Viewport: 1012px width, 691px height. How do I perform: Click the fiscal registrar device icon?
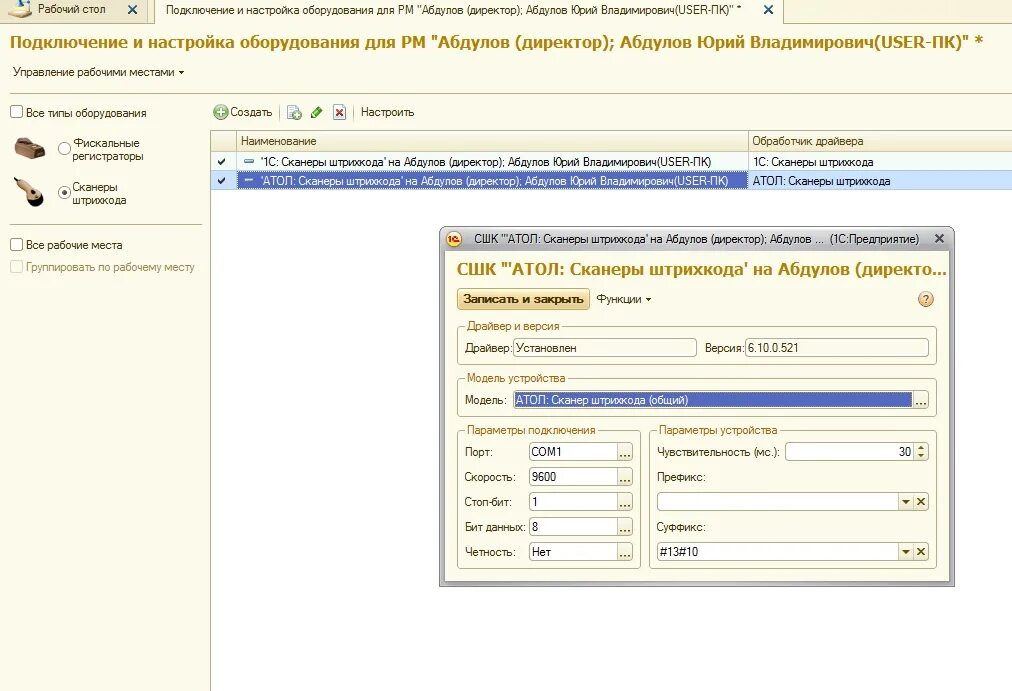30,148
